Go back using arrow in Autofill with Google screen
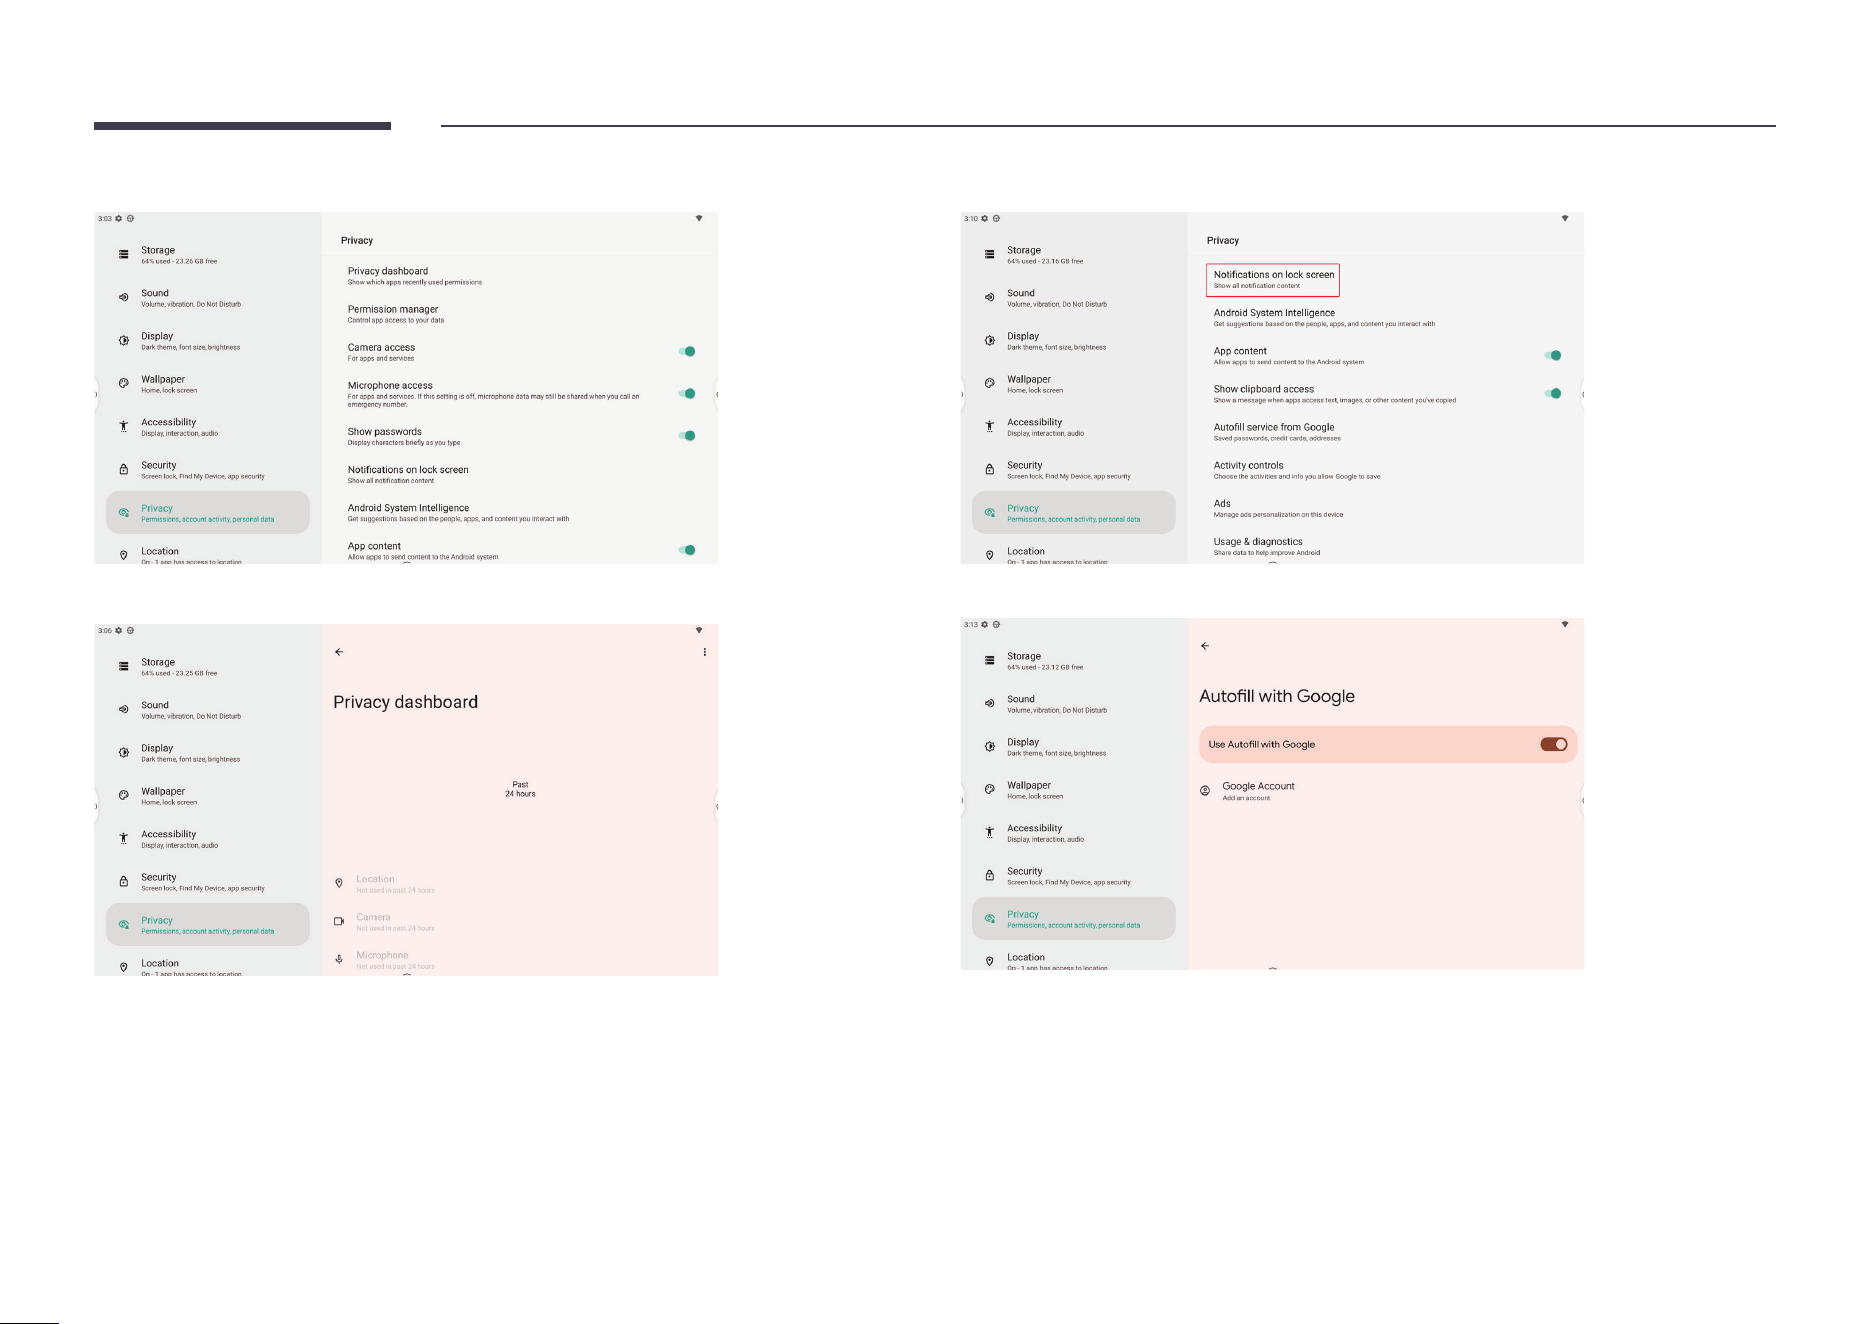The image size is (1872, 1324). click(1205, 646)
